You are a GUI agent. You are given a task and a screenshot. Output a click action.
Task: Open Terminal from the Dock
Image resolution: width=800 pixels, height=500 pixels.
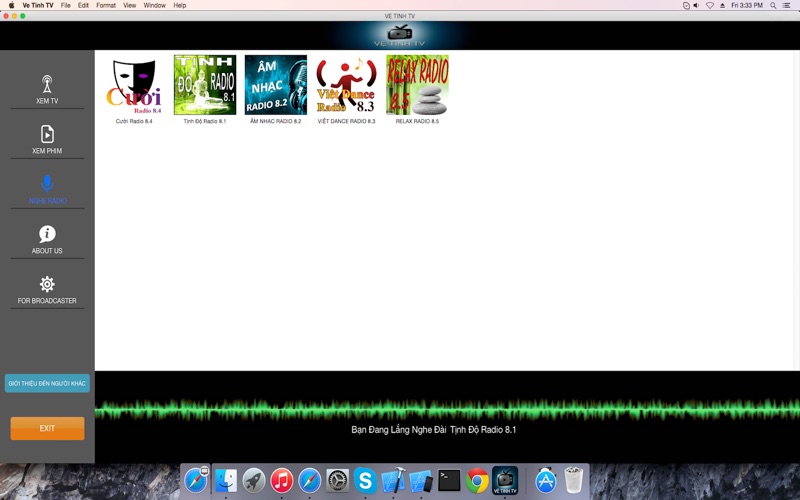tap(449, 480)
